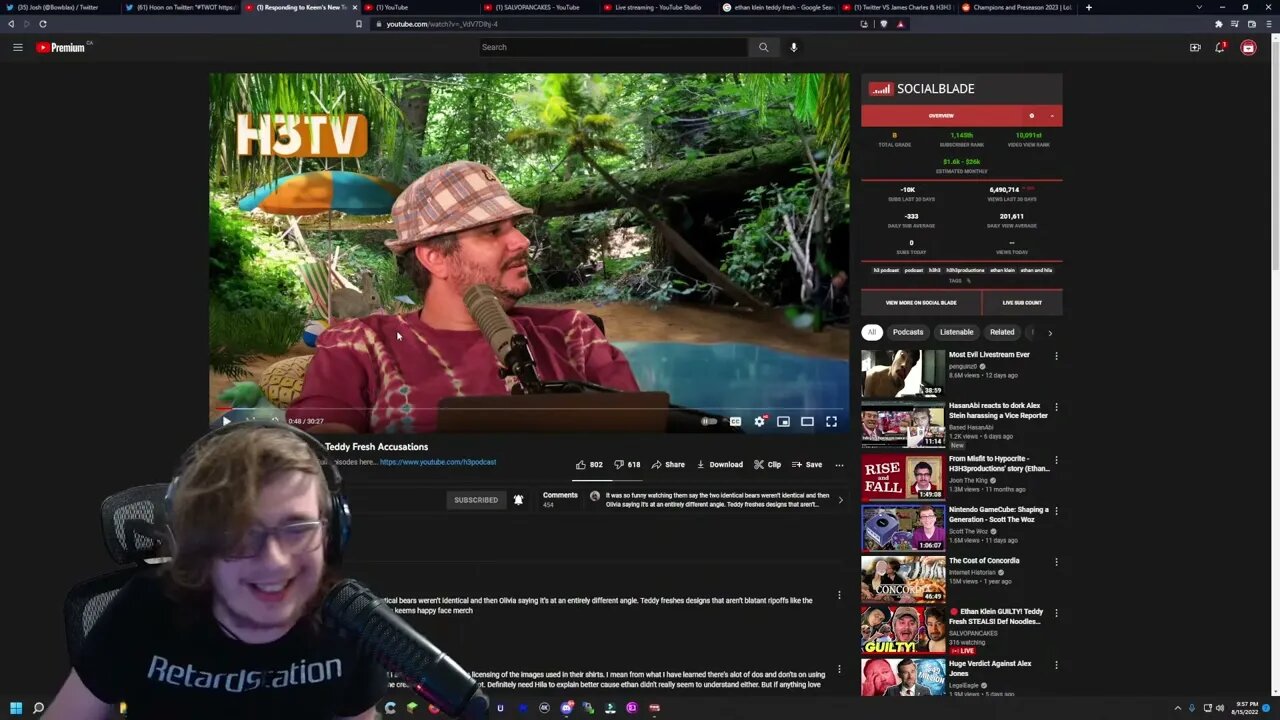
Task: Seek on the video progress bar
Action: click(529, 408)
